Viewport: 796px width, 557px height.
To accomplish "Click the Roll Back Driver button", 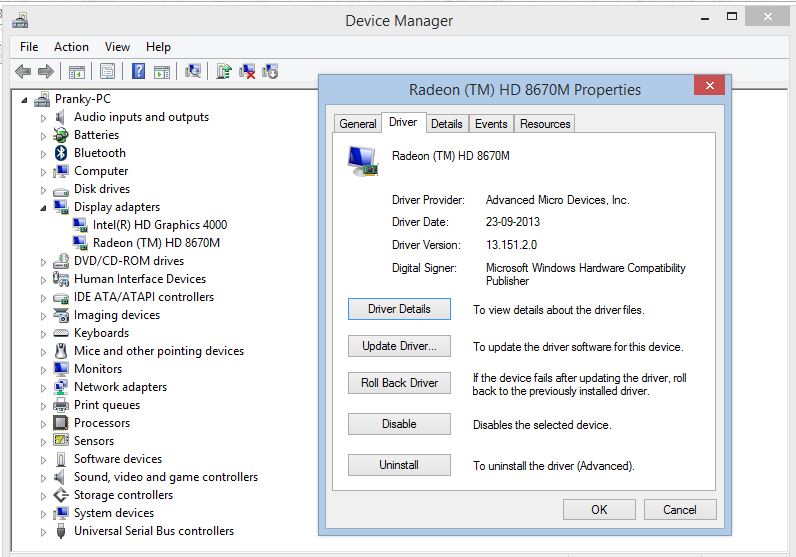I will pos(399,383).
